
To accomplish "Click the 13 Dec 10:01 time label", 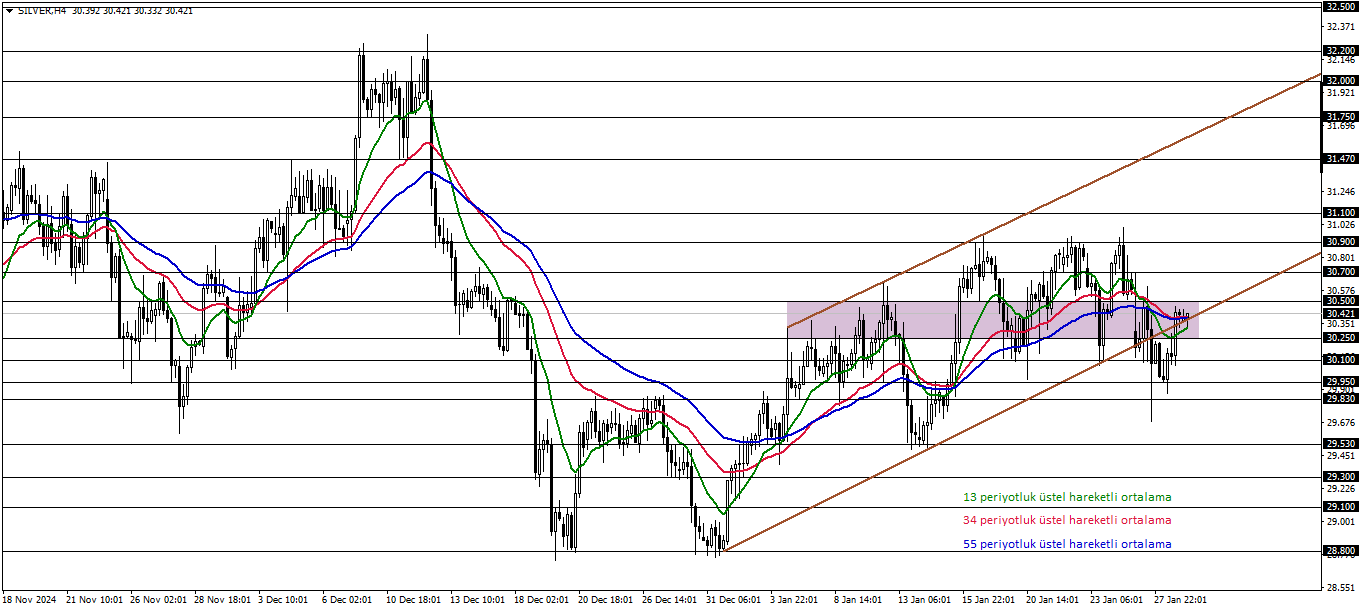I will coord(479,600).
